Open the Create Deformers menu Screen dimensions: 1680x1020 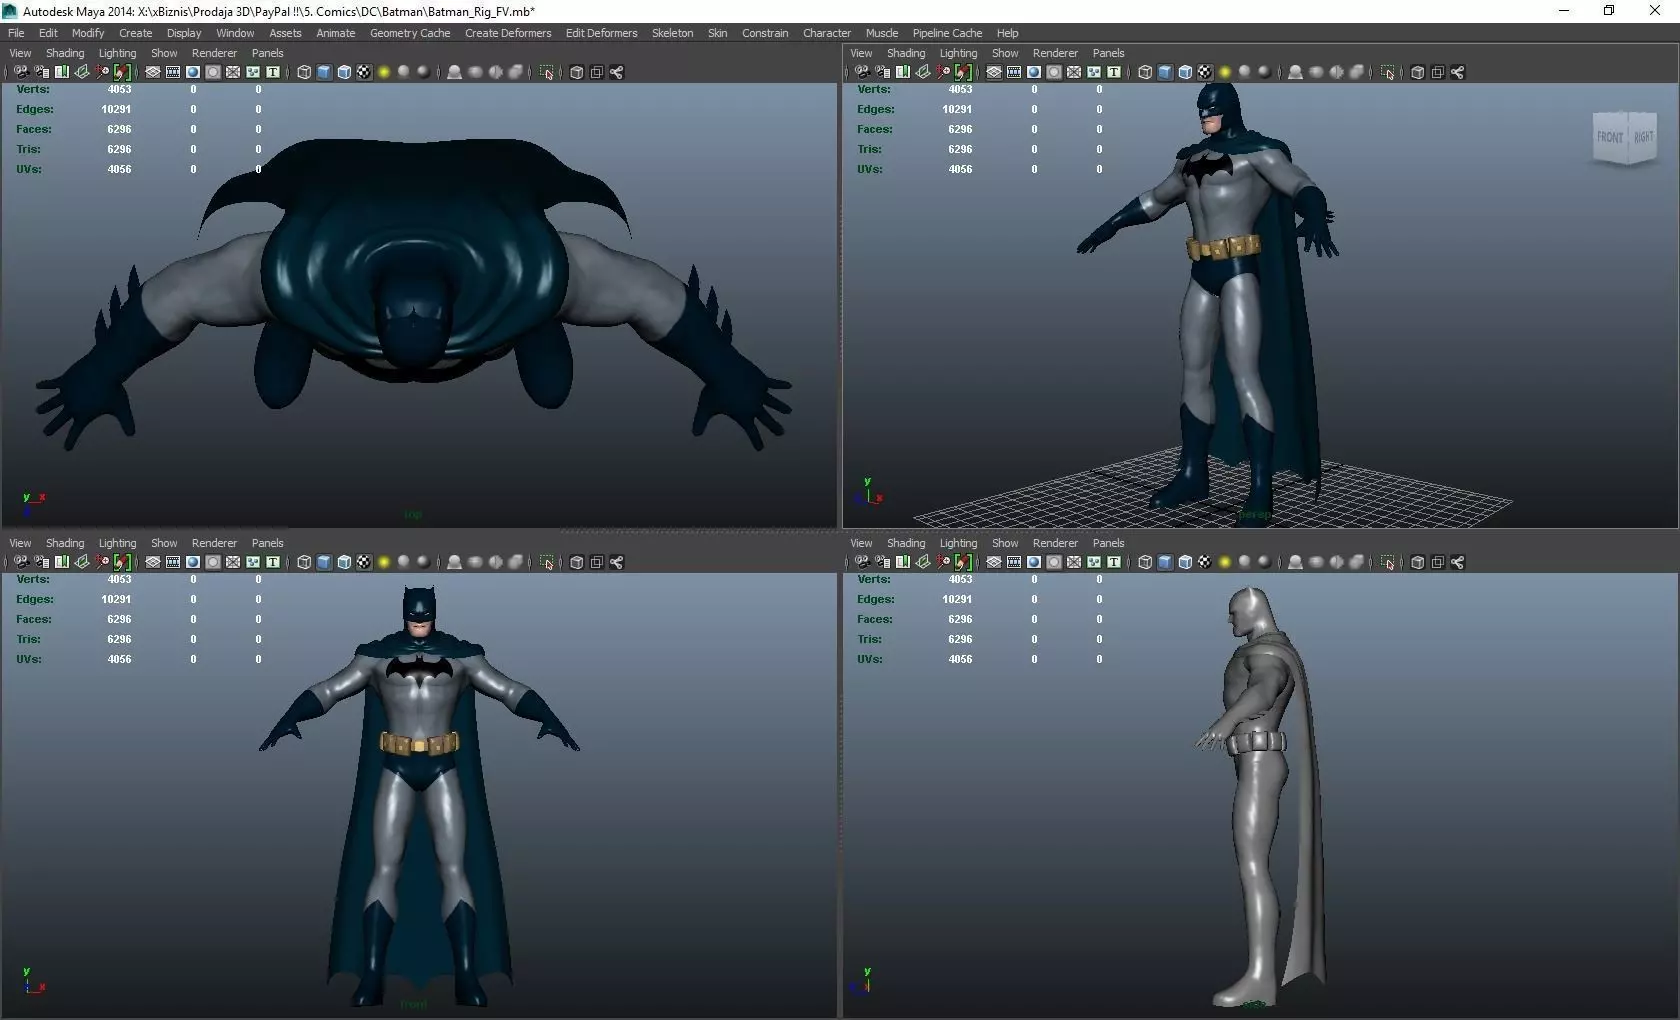[508, 33]
